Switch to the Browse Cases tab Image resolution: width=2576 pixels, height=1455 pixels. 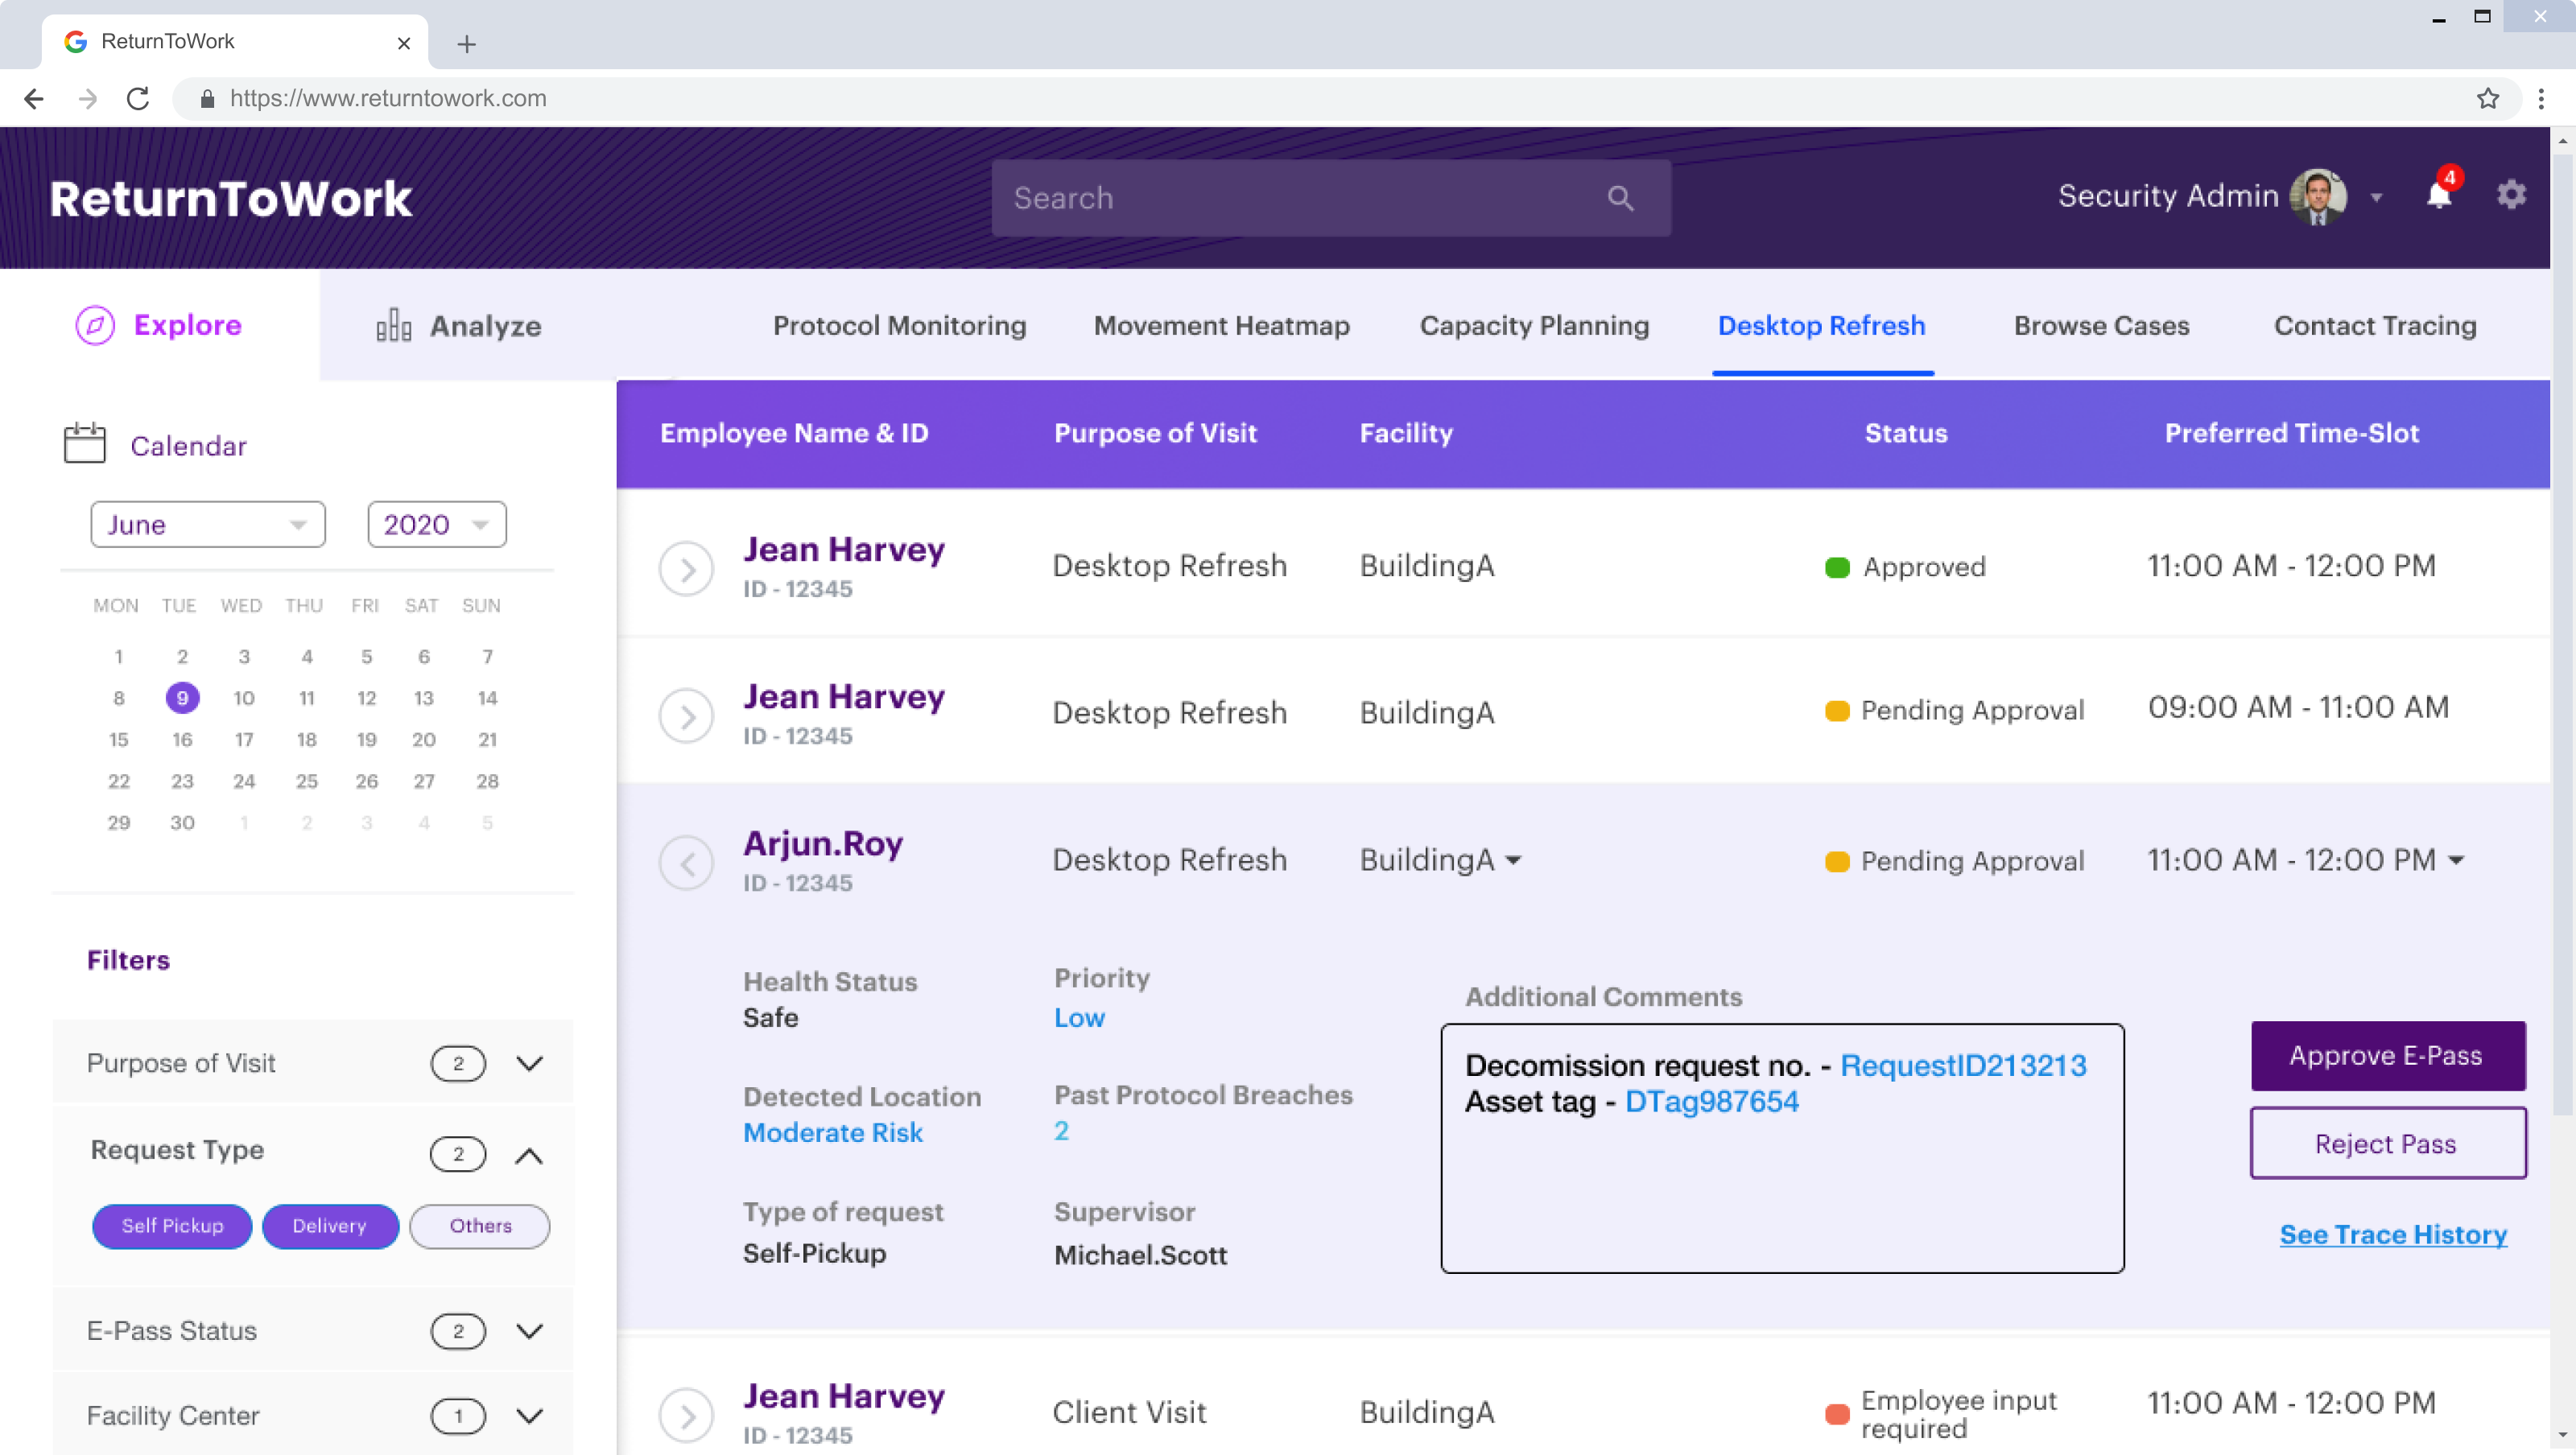[x=2101, y=326]
